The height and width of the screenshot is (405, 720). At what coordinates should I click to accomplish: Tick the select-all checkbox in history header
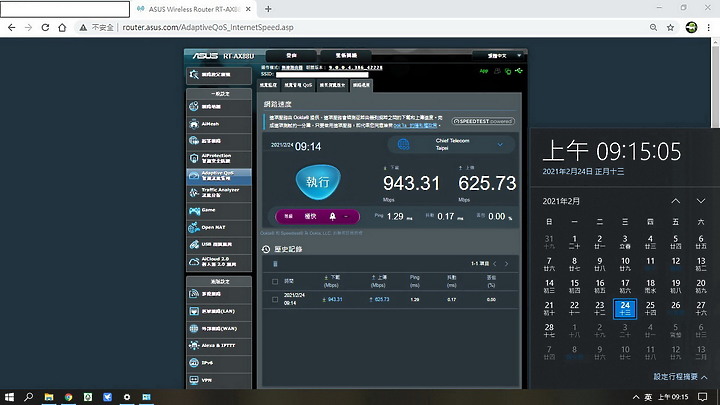tap(275, 281)
